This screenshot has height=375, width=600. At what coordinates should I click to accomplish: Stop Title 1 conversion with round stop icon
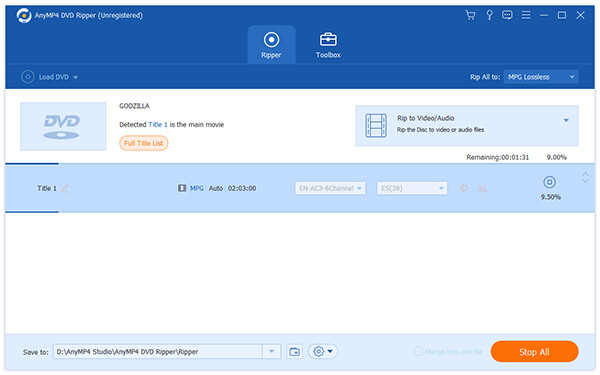pyautogui.click(x=549, y=182)
